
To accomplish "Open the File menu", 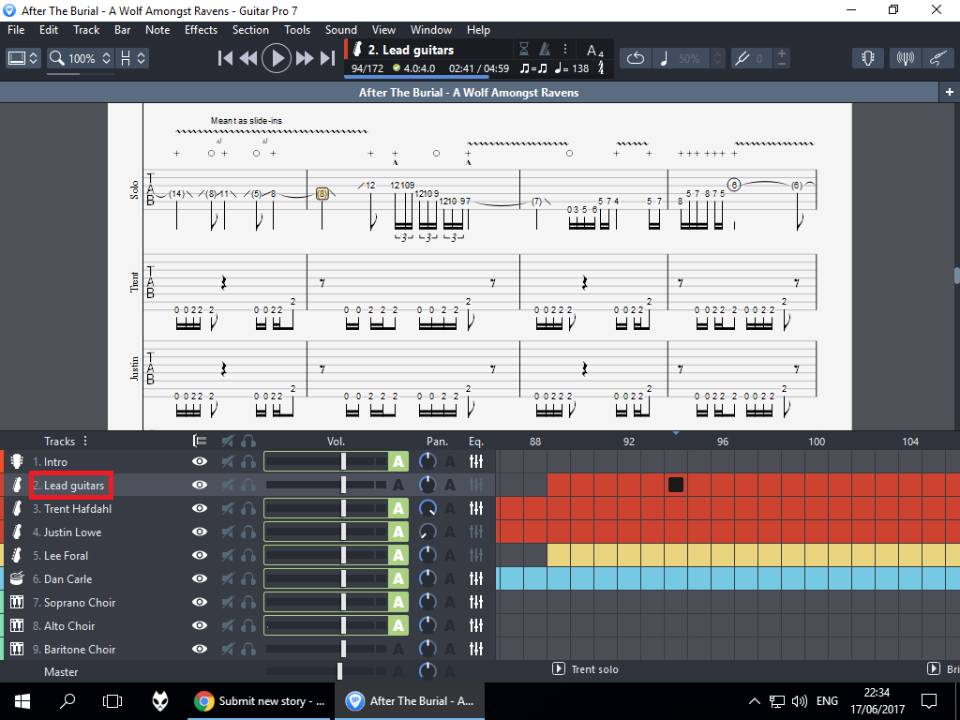I will [x=16, y=30].
